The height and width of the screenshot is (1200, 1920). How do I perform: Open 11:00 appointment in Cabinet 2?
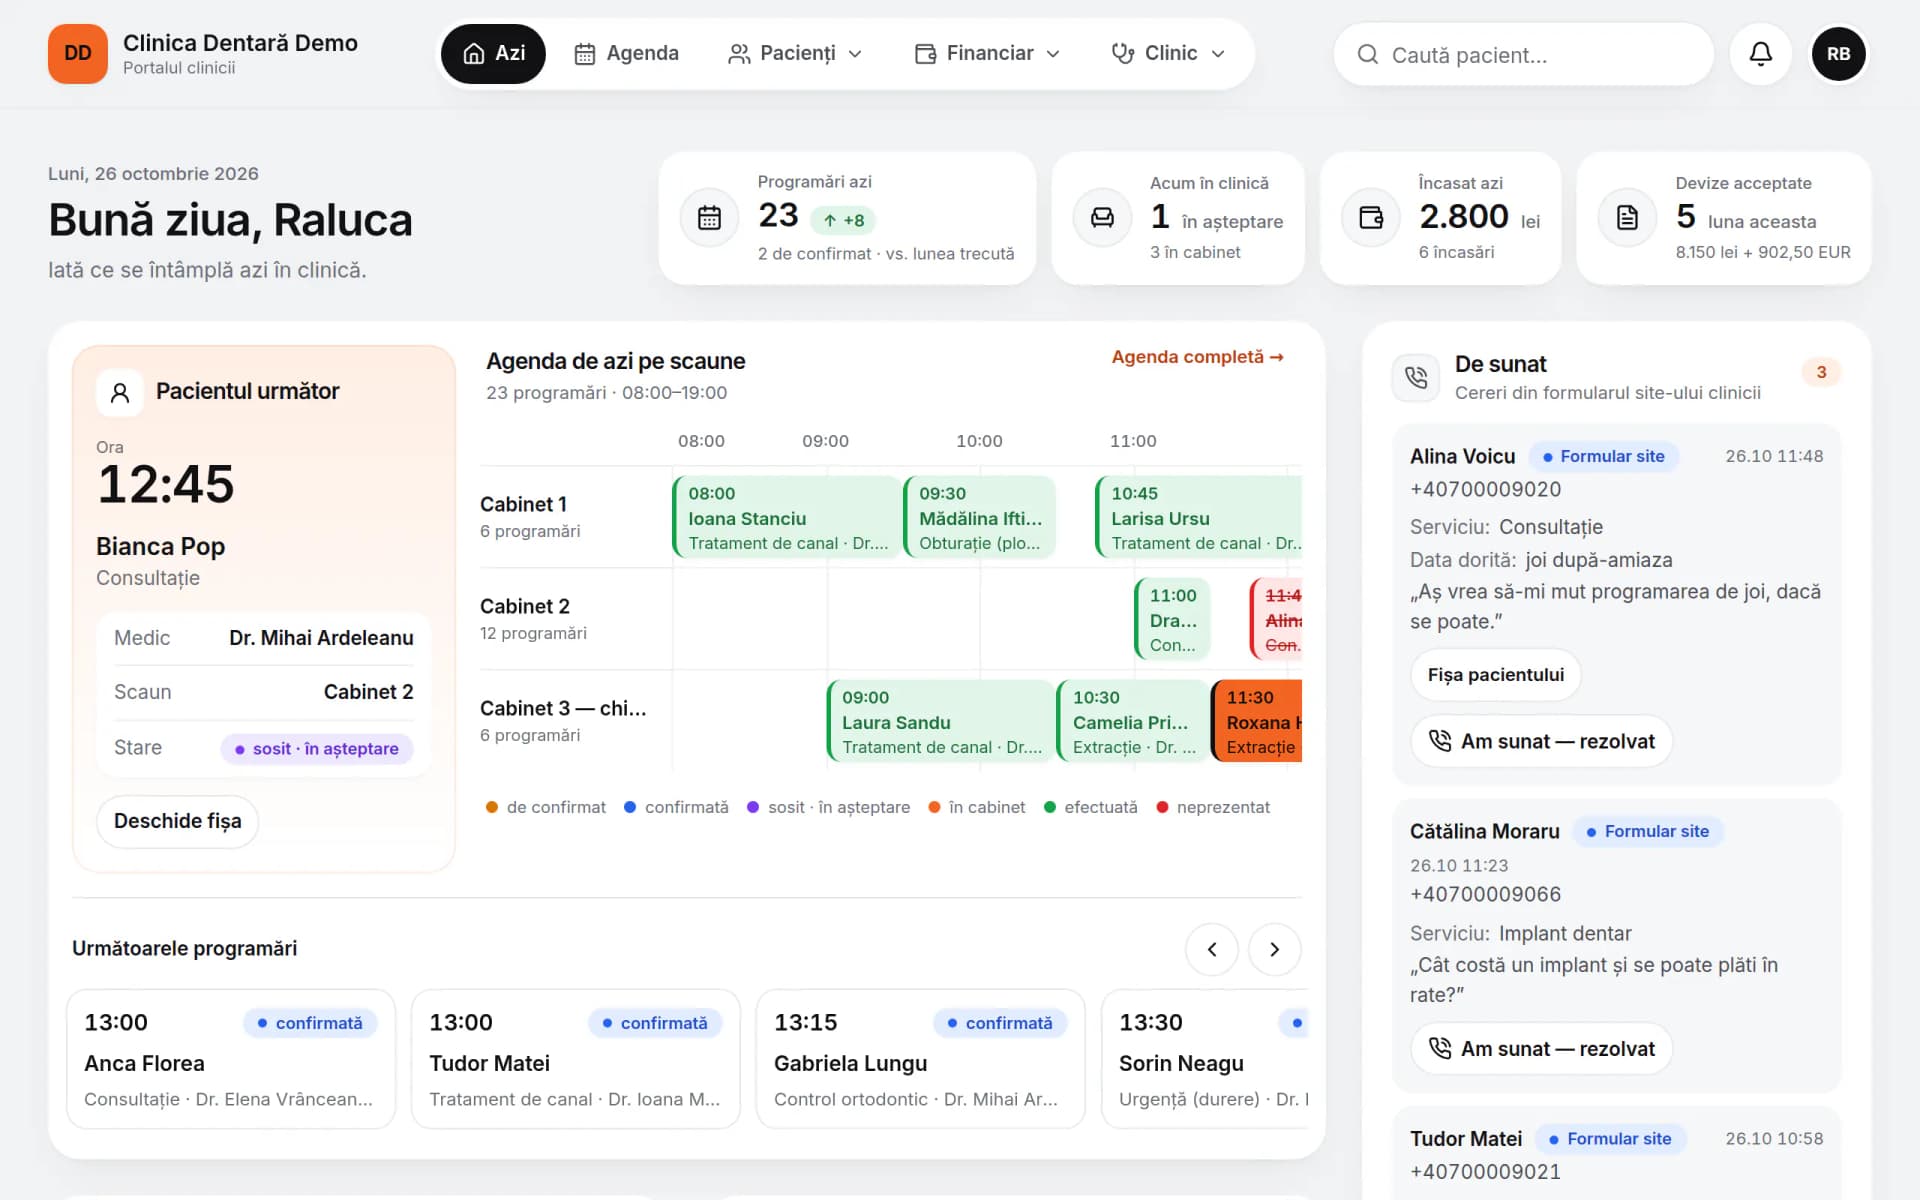coord(1172,619)
